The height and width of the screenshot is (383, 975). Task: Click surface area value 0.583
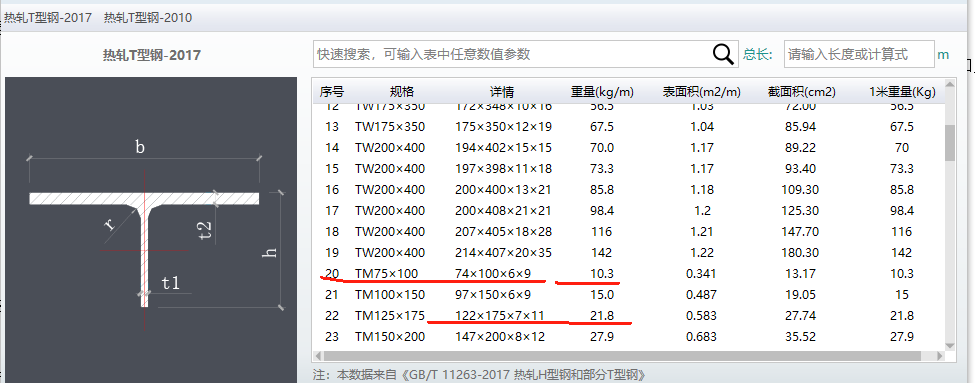pos(701,316)
